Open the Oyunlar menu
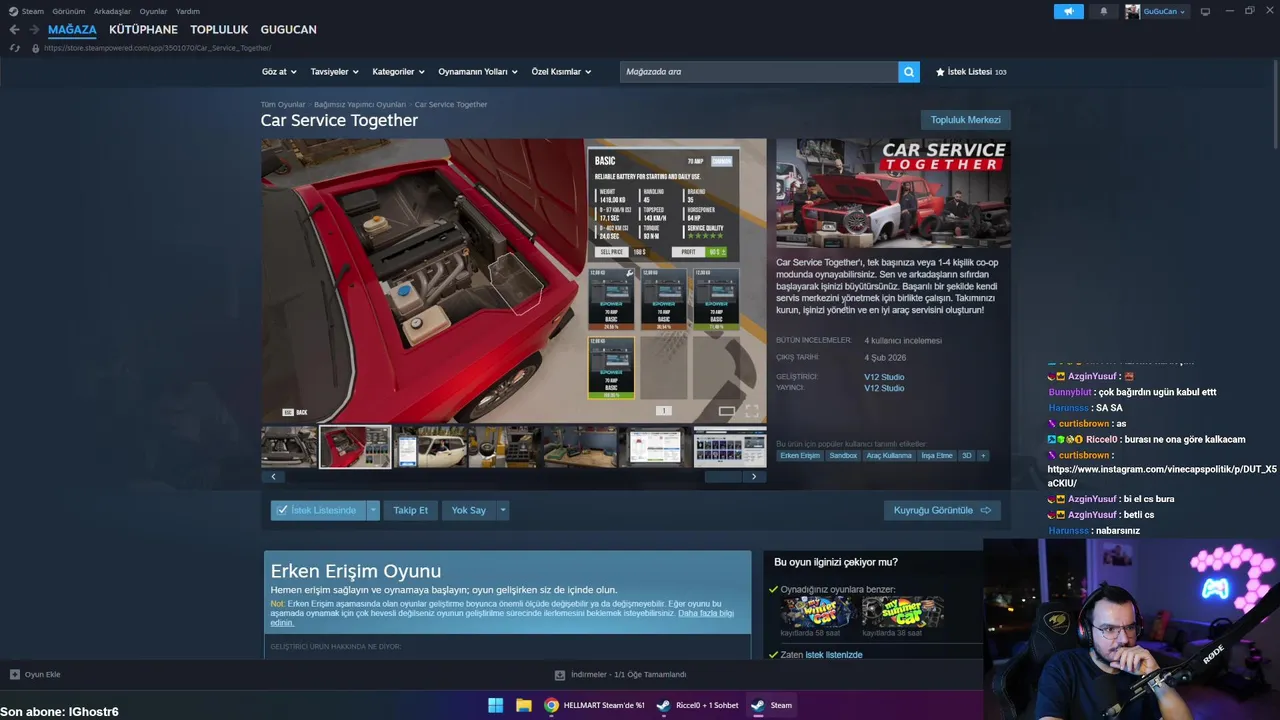This screenshot has height=720, width=1280. (153, 11)
